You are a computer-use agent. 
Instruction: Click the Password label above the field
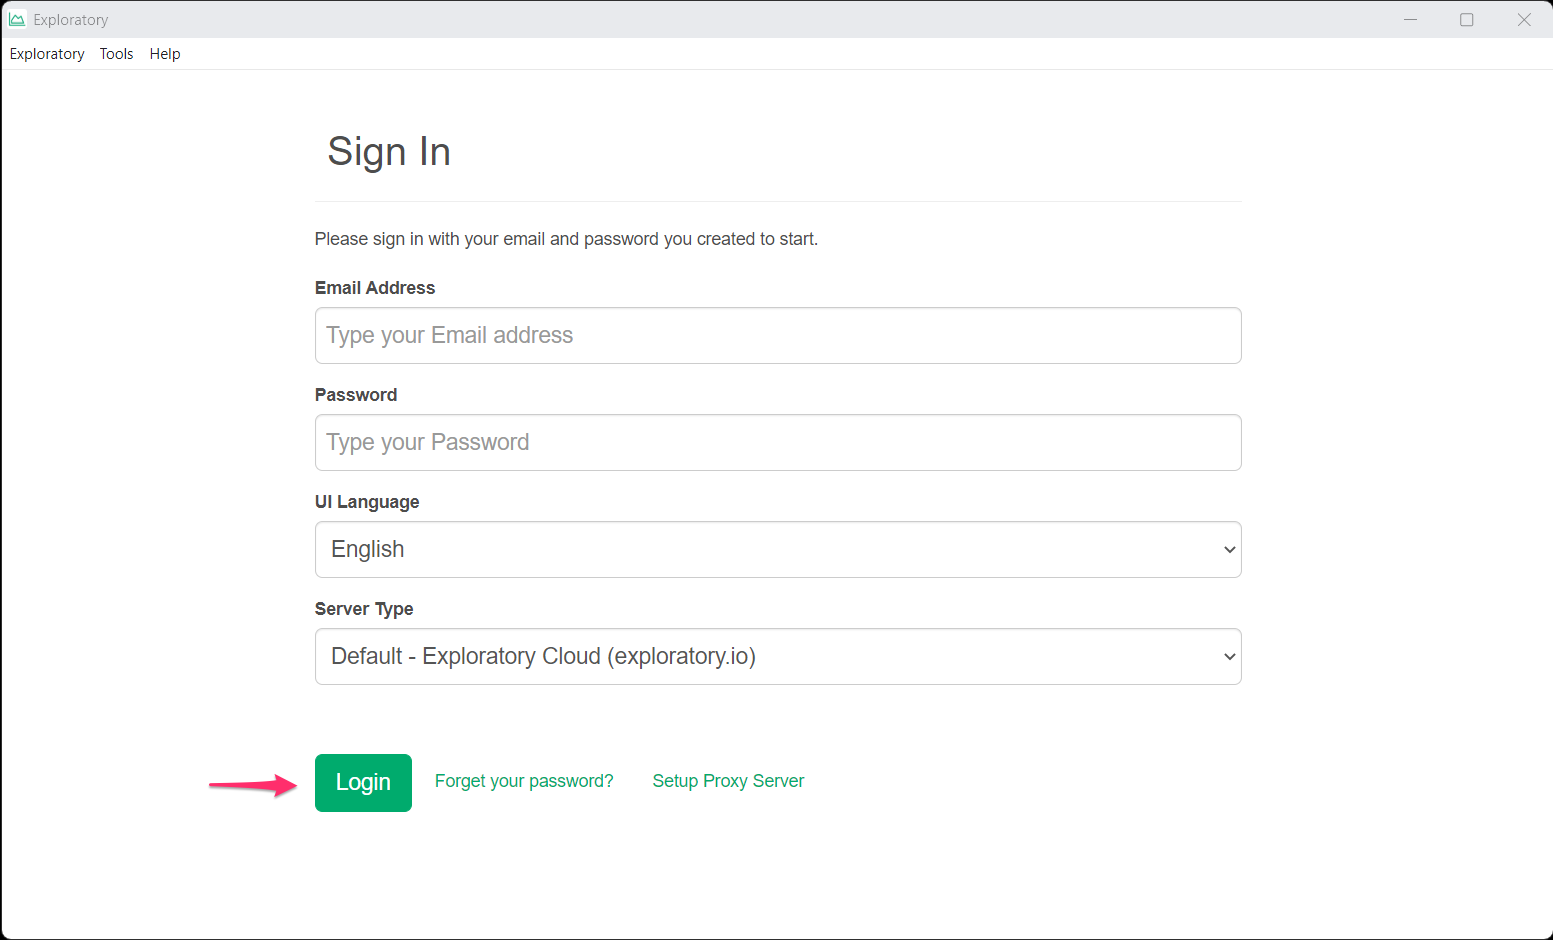pos(356,395)
